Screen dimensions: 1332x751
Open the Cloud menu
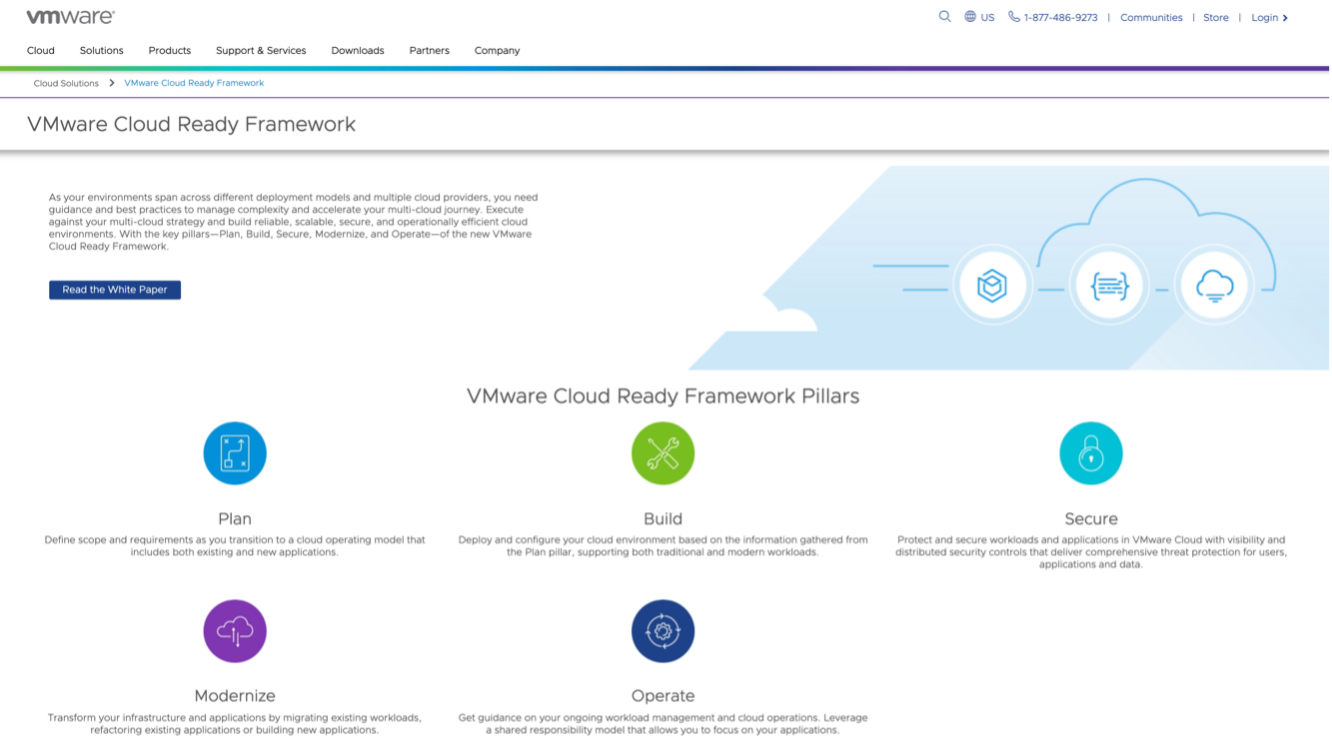[41, 50]
